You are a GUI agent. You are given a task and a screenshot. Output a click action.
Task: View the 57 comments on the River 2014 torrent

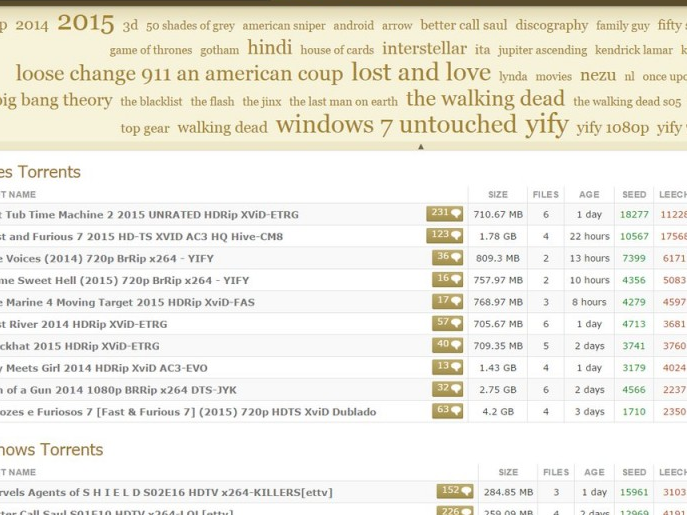pos(448,324)
